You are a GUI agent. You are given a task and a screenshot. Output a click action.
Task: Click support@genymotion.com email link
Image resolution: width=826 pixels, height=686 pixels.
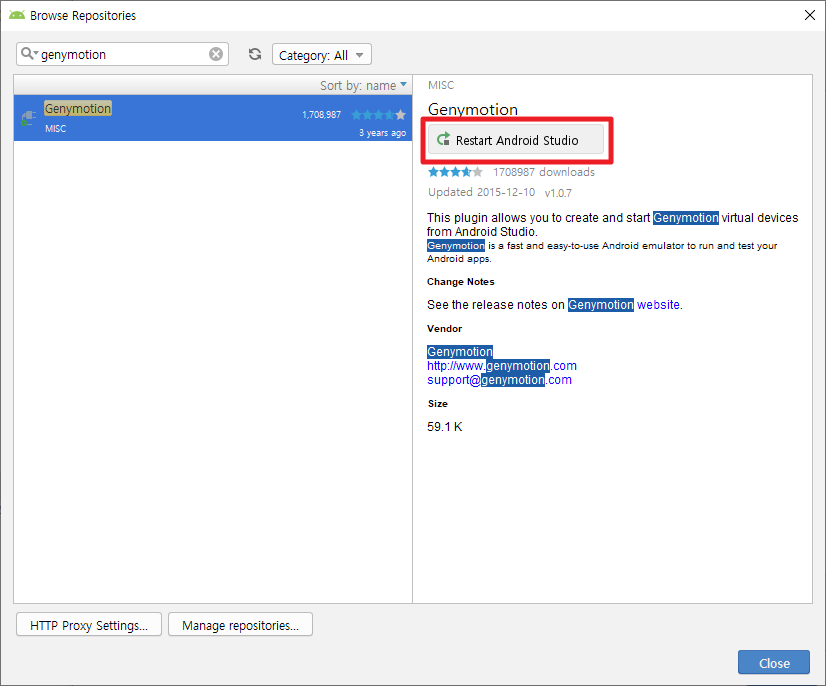coord(499,380)
